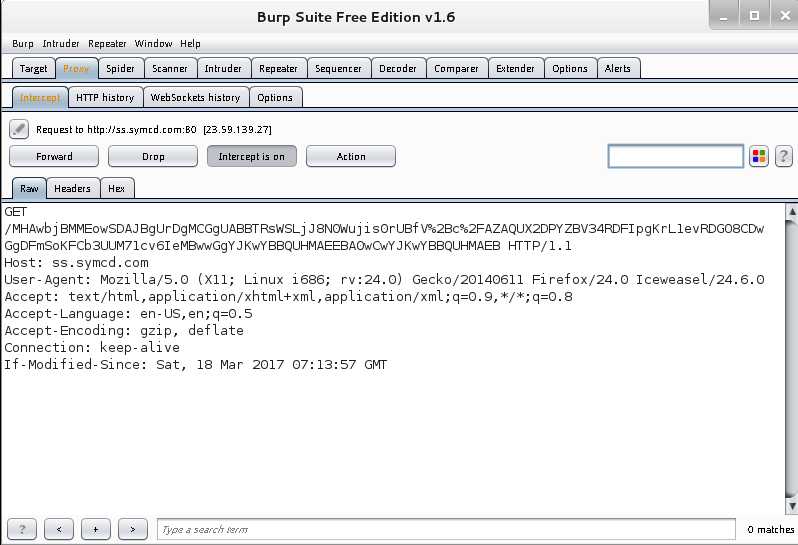This screenshot has height=545, width=798.
Task: Switch to the Intruder tool tab
Action: tap(223, 69)
